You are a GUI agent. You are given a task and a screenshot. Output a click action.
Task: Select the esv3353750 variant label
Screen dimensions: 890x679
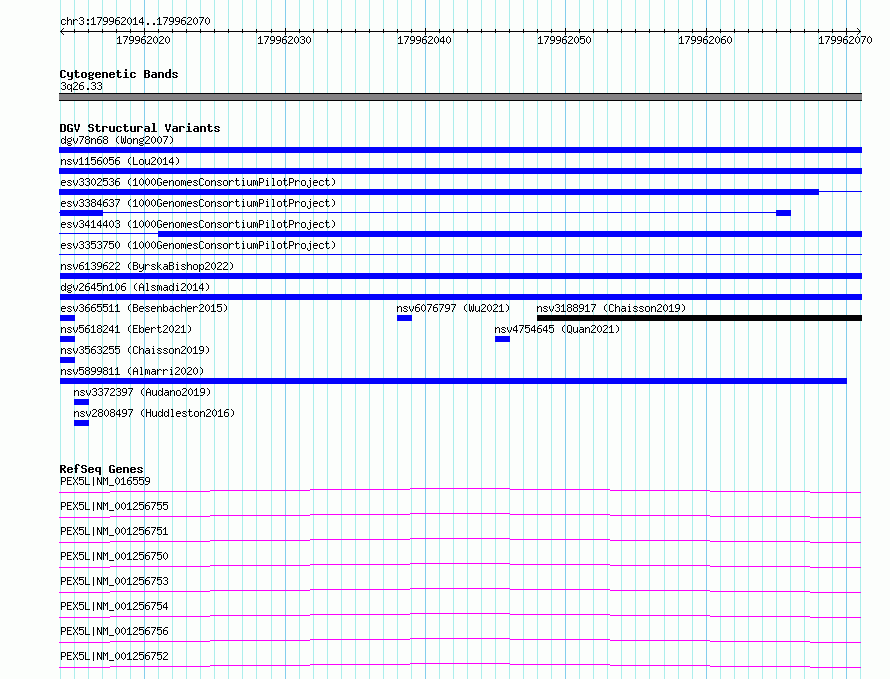point(198,245)
